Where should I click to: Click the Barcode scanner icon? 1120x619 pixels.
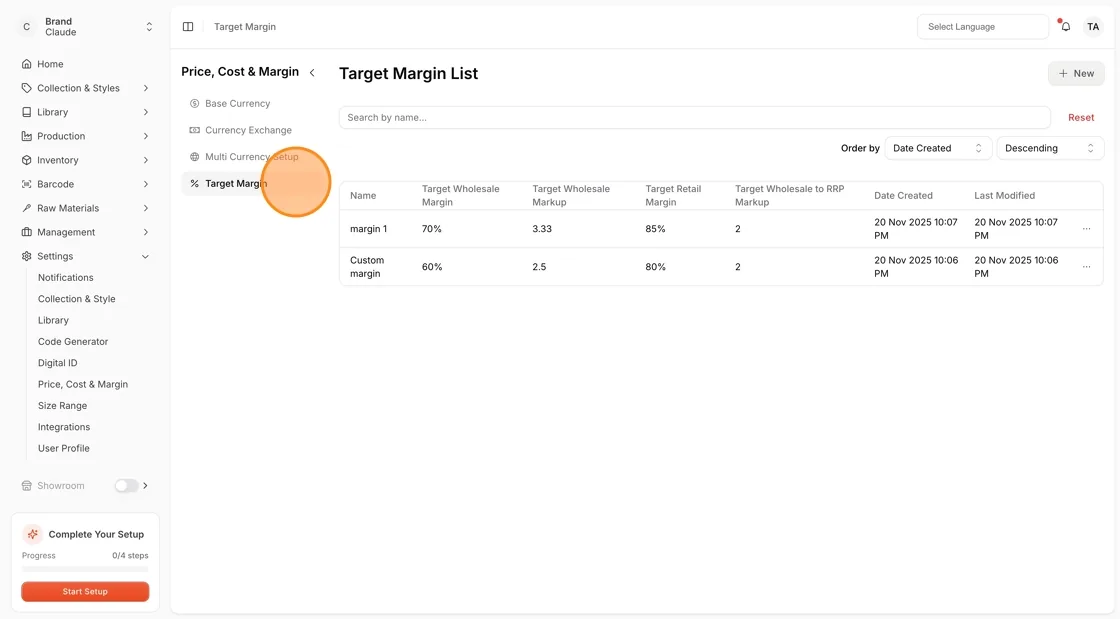[26, 184]
